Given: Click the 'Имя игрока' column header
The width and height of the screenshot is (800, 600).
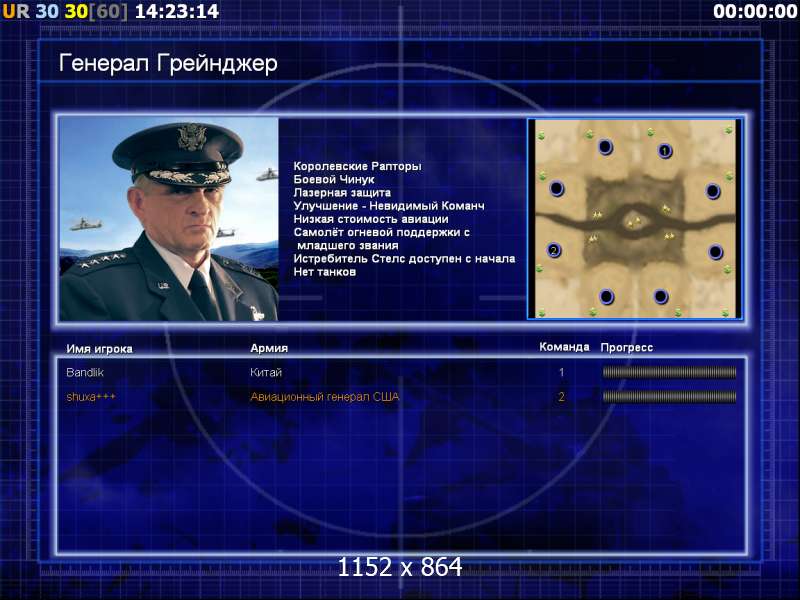Looking at the screenshot, I should pos(99,349).
